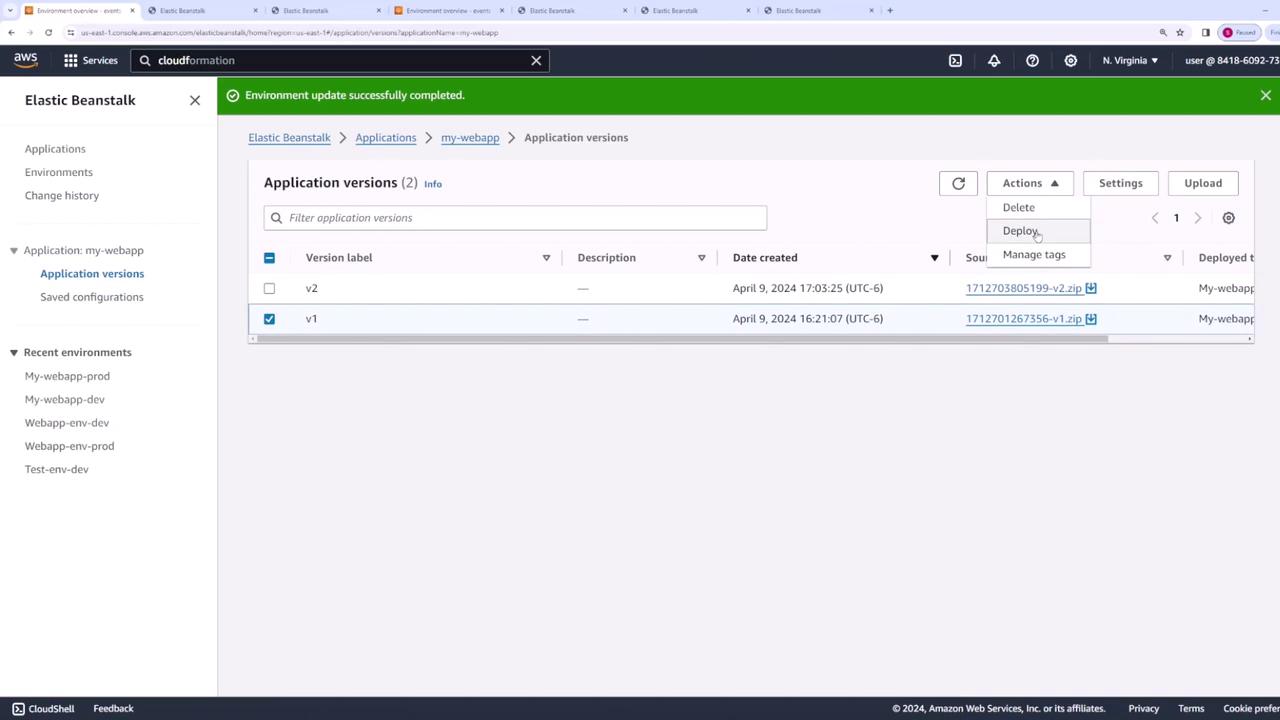The height and width of the screenshot is (720, 1280).
Task: Open the user account menu
Action: click(1232, 60)
